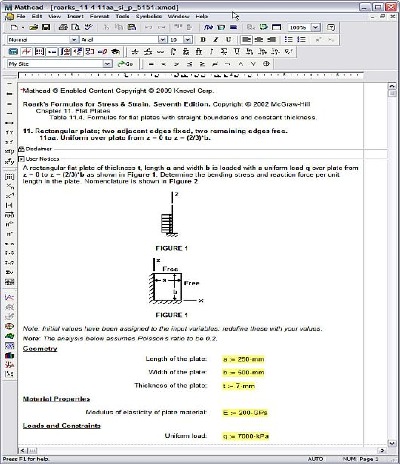The height and width of the screenshot is (464, 400).
Task: Open Graph toolbar from Math palette
Action: [x=26, y=52]
